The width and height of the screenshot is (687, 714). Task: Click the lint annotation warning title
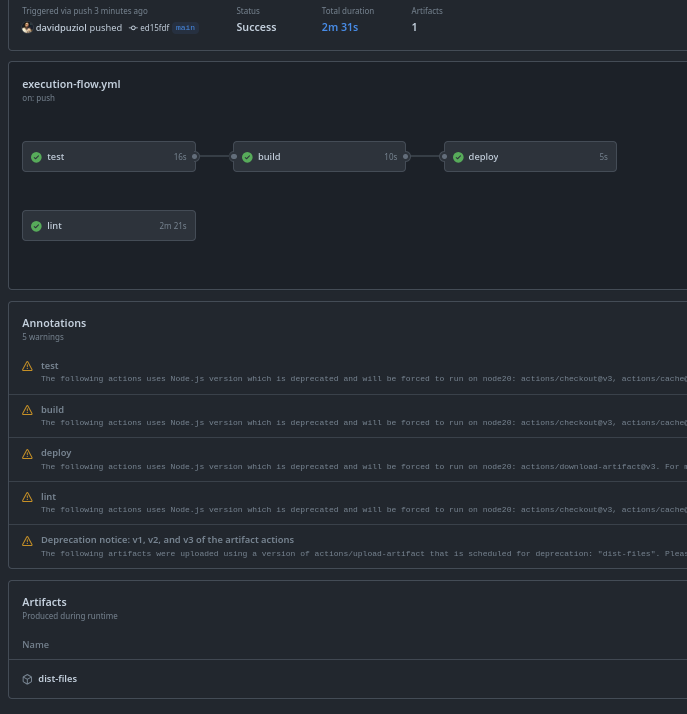pyautogui.click(x=48, y=496)
